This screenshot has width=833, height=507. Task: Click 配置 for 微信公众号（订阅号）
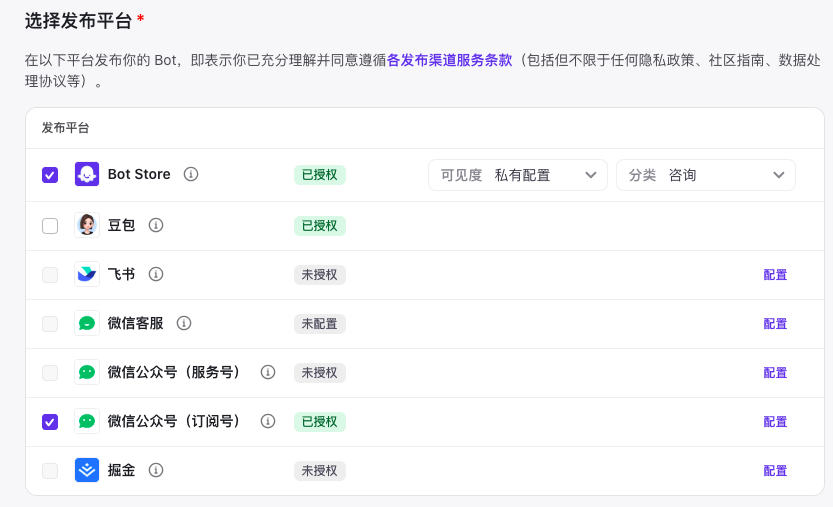(775, 421)
